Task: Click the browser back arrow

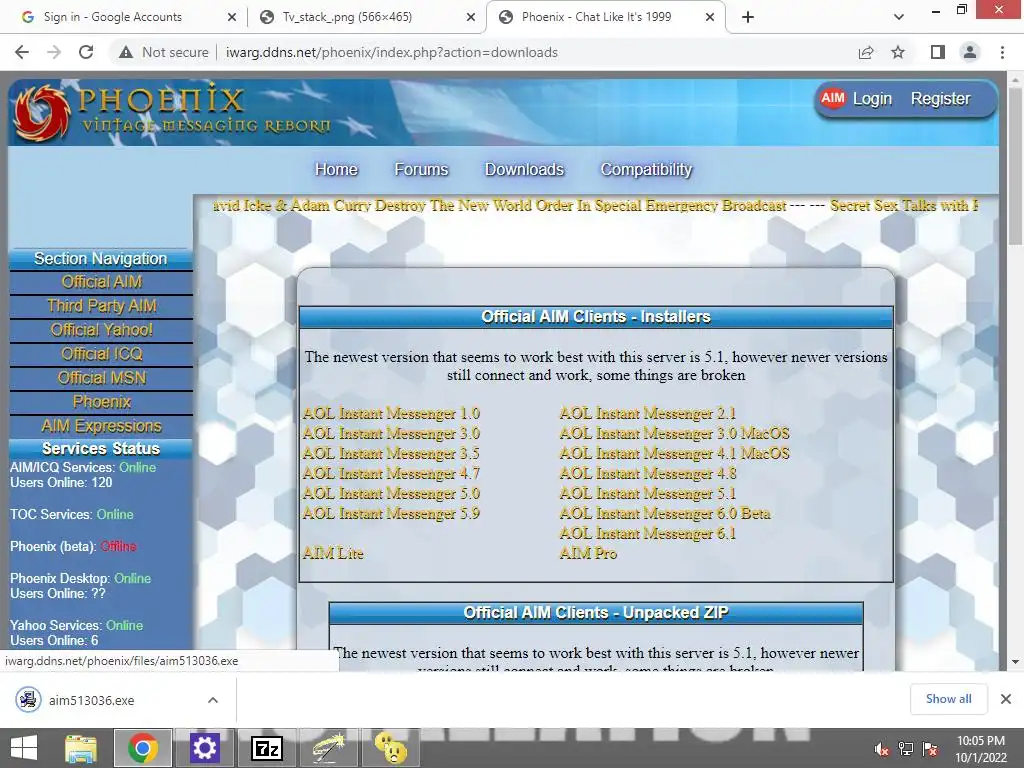Action: tap(22, 52)
